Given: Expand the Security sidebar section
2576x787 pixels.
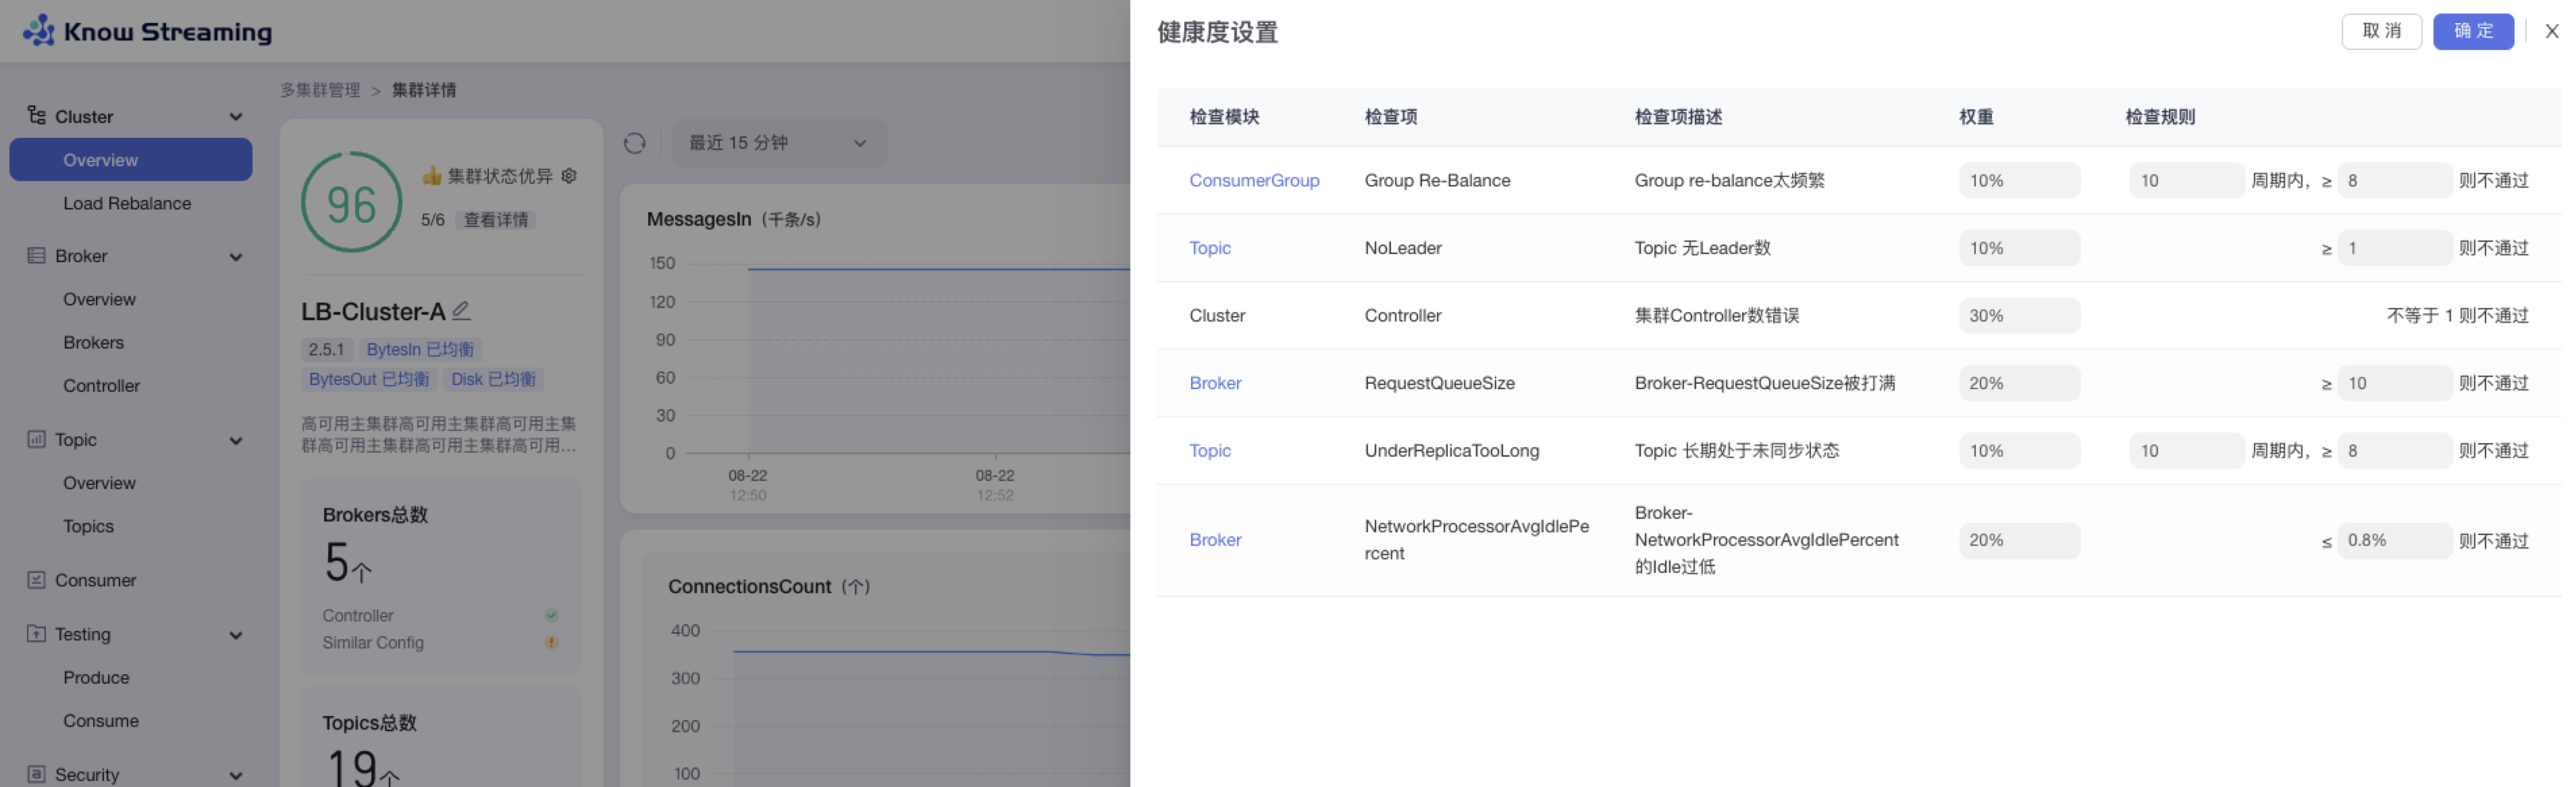Looking at the screenshot, I should [x=236, y=775].
